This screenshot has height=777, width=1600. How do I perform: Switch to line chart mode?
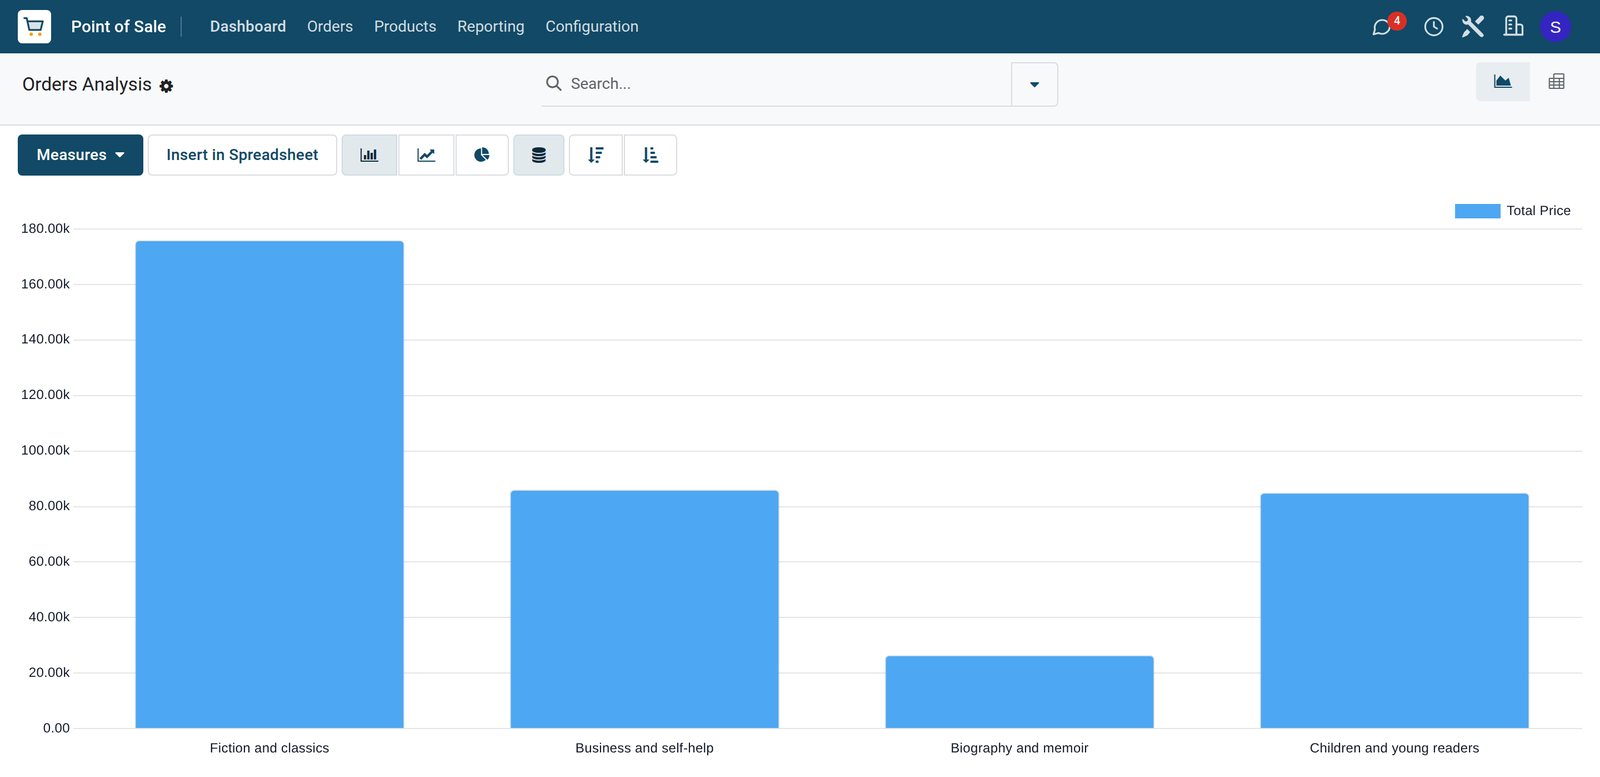click(x=426, y=155)
